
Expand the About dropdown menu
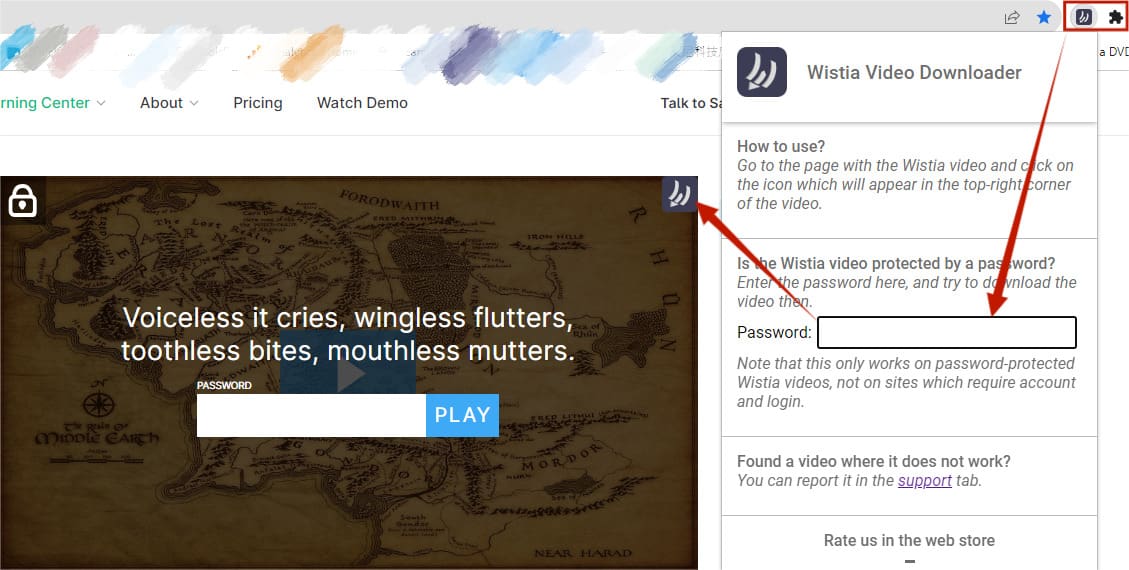pos(168,103)
